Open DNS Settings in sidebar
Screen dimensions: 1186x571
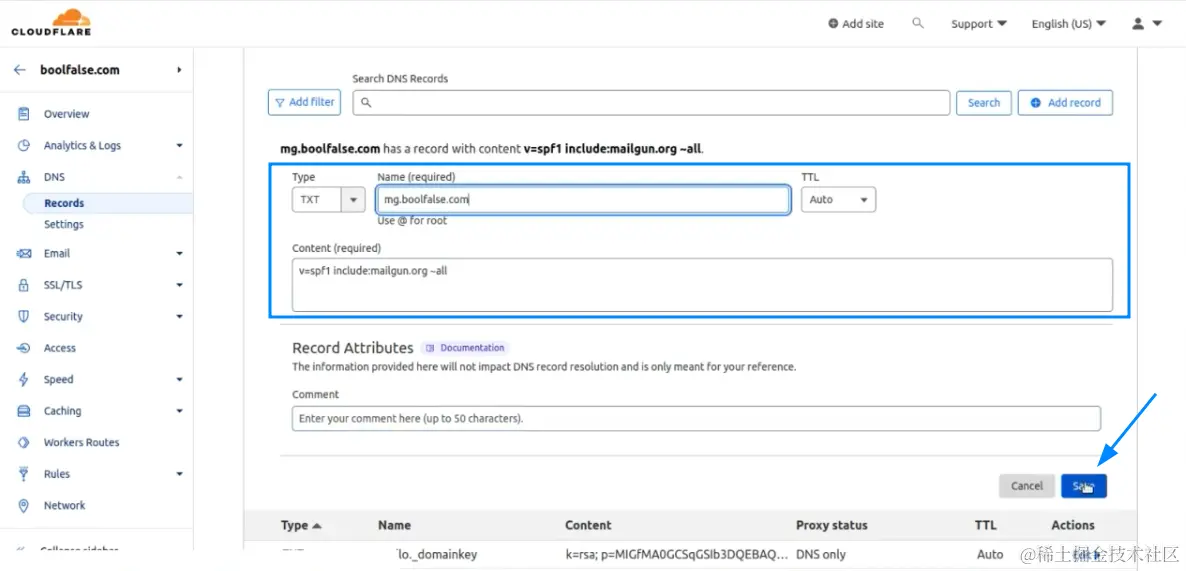64,224
